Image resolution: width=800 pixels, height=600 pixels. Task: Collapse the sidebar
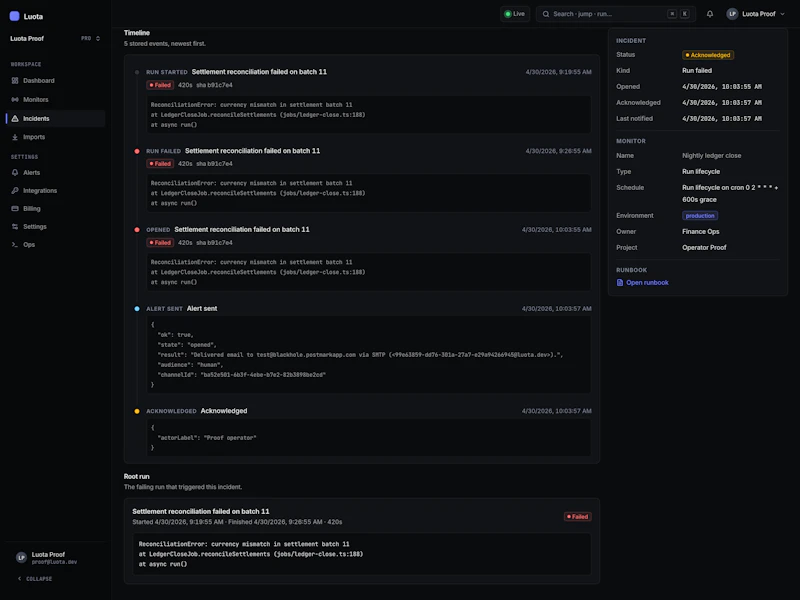(35, 579)
